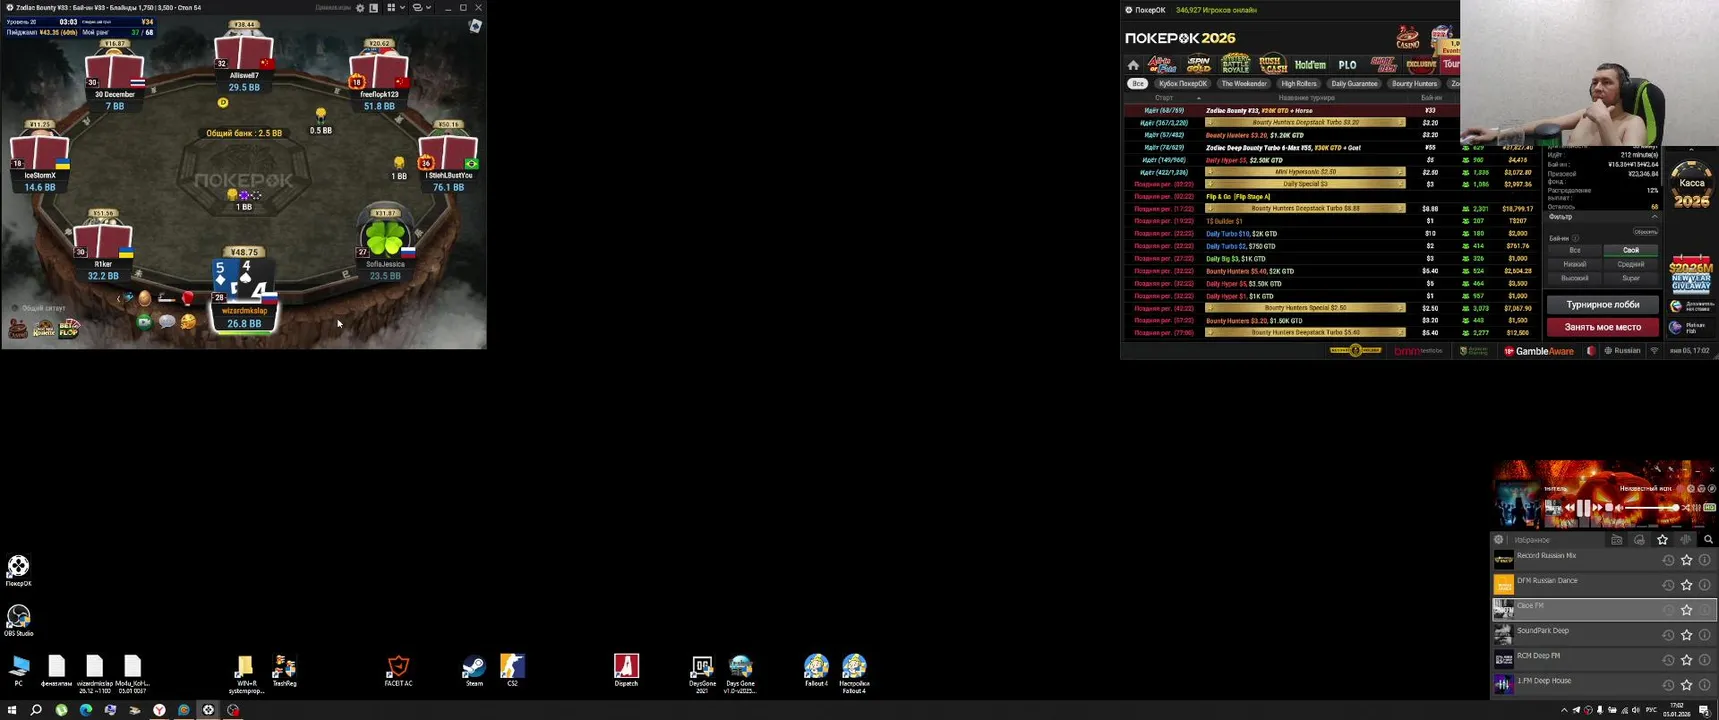Filter by Кубок ПокерОК chip
The width and height of the screenshot is (1719, 720).
pyautogui.click(x=1183, y=84)
